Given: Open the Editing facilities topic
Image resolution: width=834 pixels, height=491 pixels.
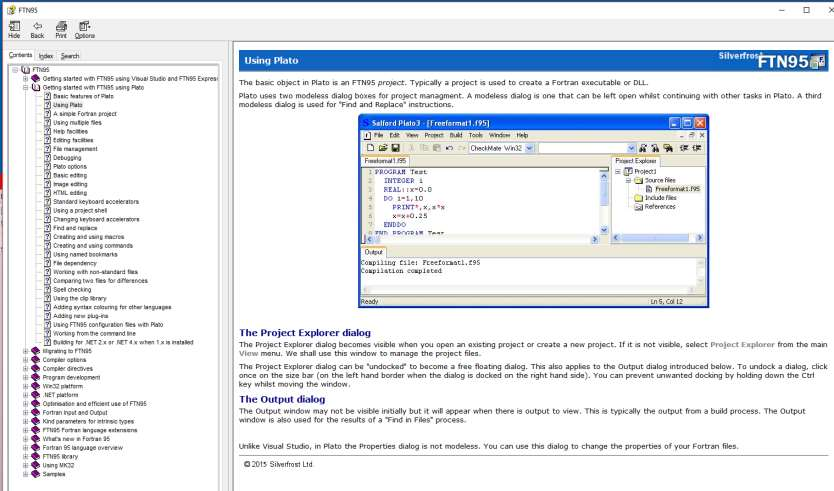Looking at the screenshot, I should tap(73, 140).
